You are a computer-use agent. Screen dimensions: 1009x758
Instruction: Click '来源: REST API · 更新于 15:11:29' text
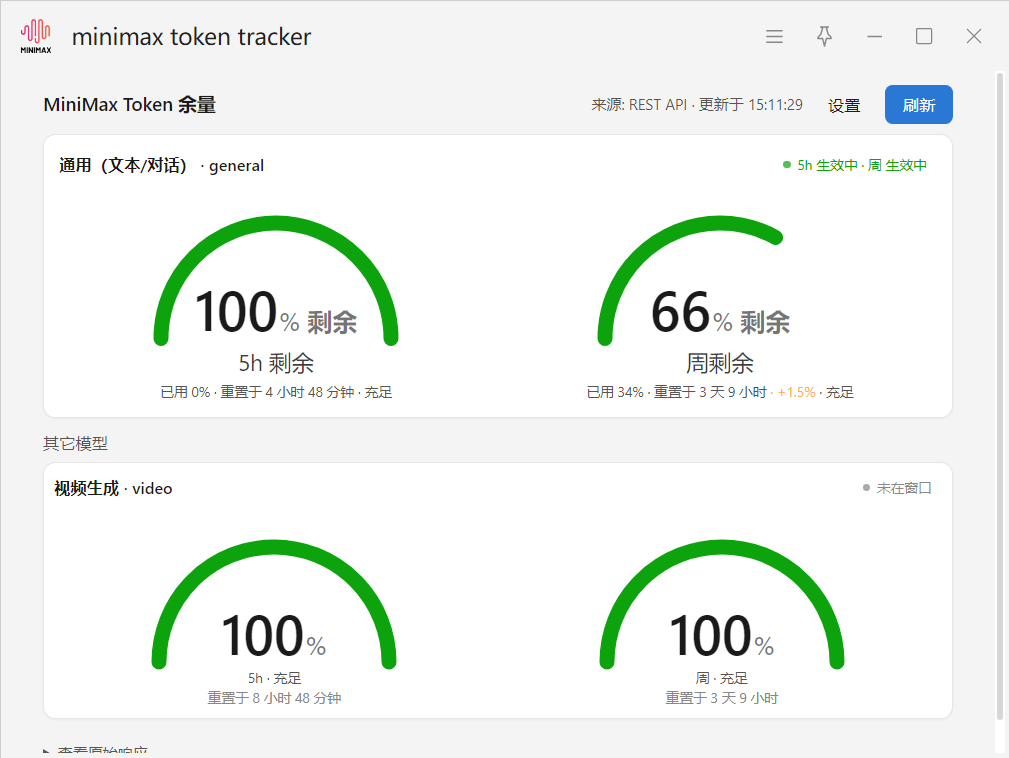pos(697,104)
